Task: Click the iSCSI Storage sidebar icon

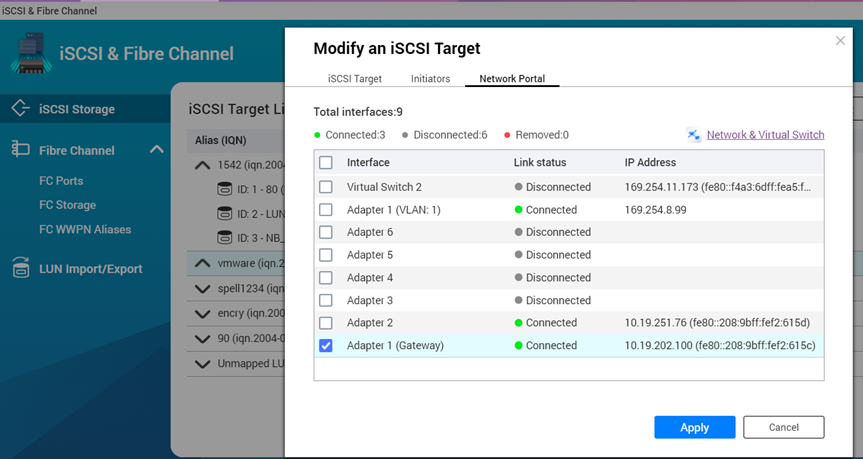Action: (x=20, y=109)
